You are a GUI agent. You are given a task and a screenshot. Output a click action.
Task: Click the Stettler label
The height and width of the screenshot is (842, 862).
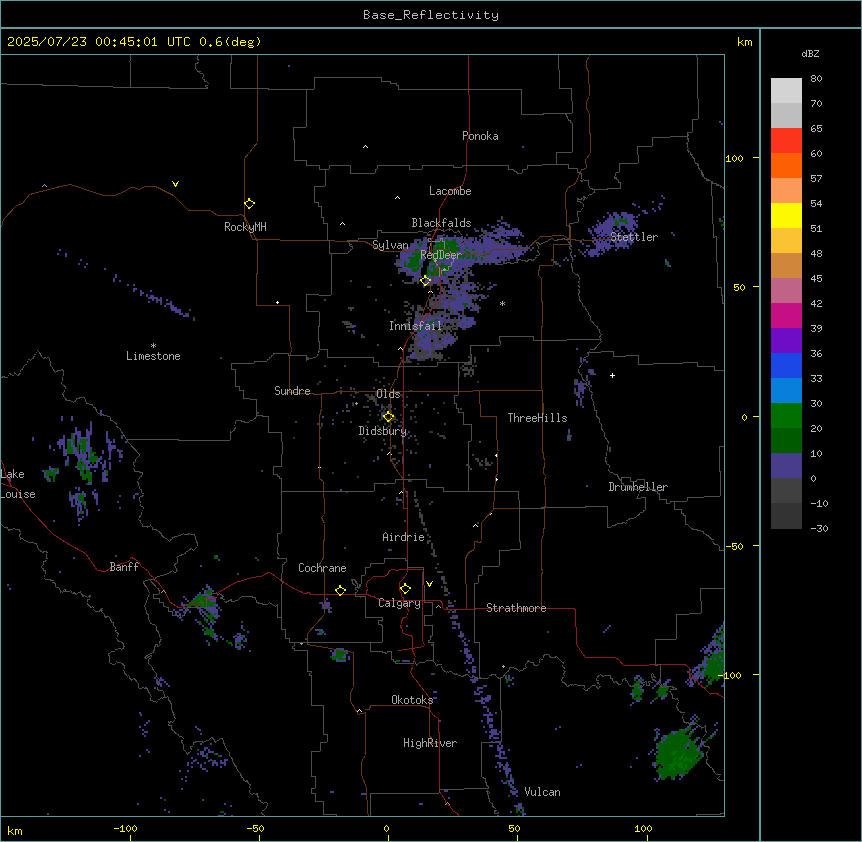634,237
